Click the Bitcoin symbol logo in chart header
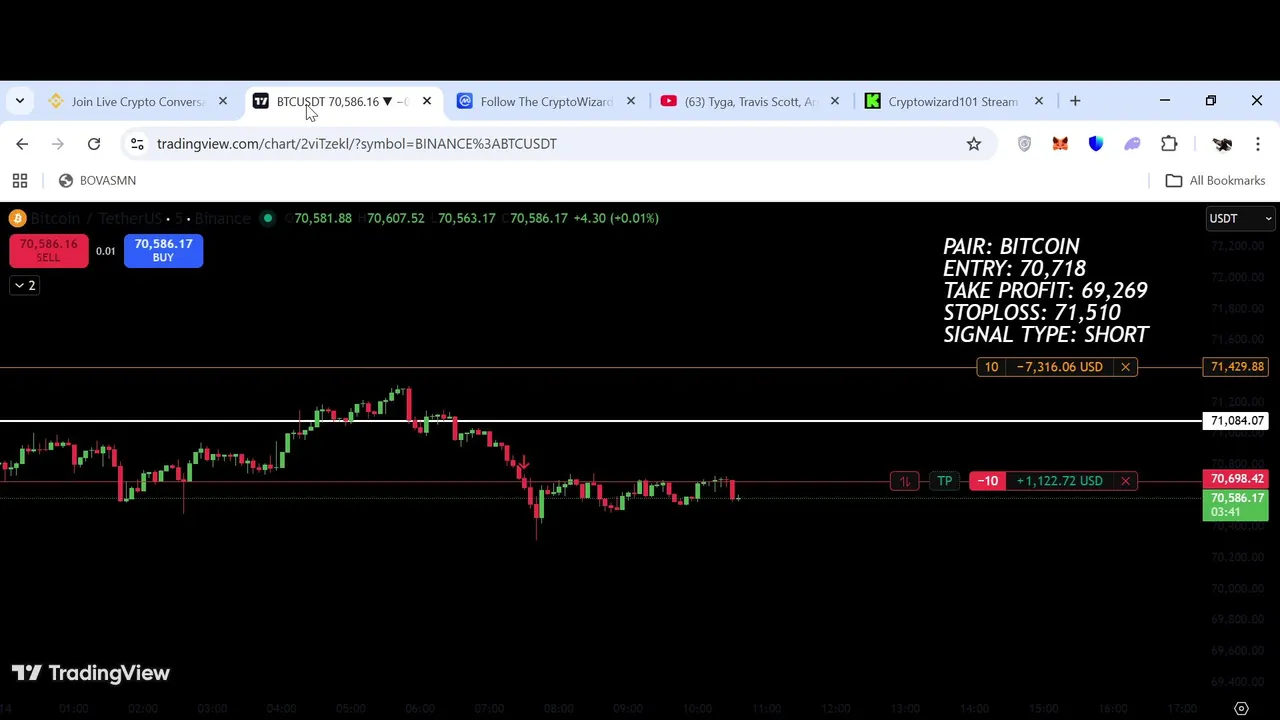 point(17,218)
